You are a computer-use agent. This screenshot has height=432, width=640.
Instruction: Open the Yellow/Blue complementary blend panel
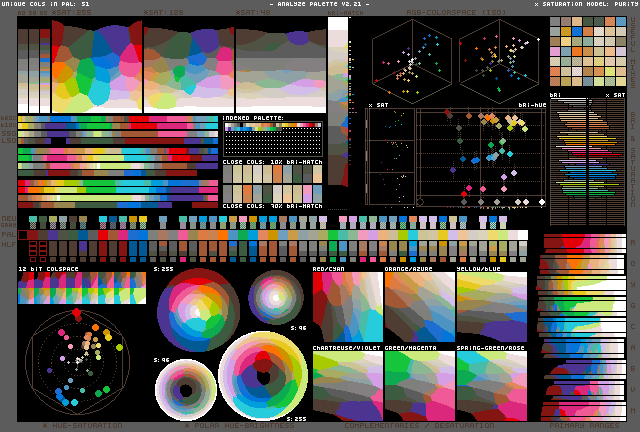491,308
